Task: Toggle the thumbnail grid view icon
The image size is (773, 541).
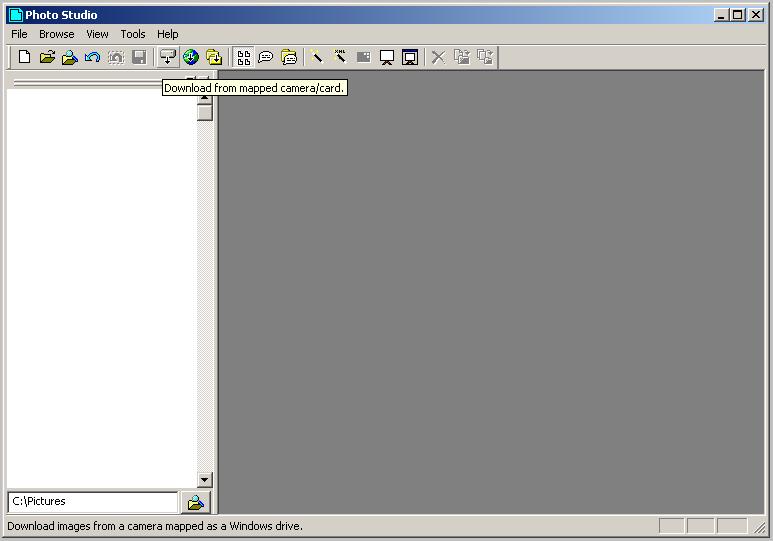Action: click(244, 57)
